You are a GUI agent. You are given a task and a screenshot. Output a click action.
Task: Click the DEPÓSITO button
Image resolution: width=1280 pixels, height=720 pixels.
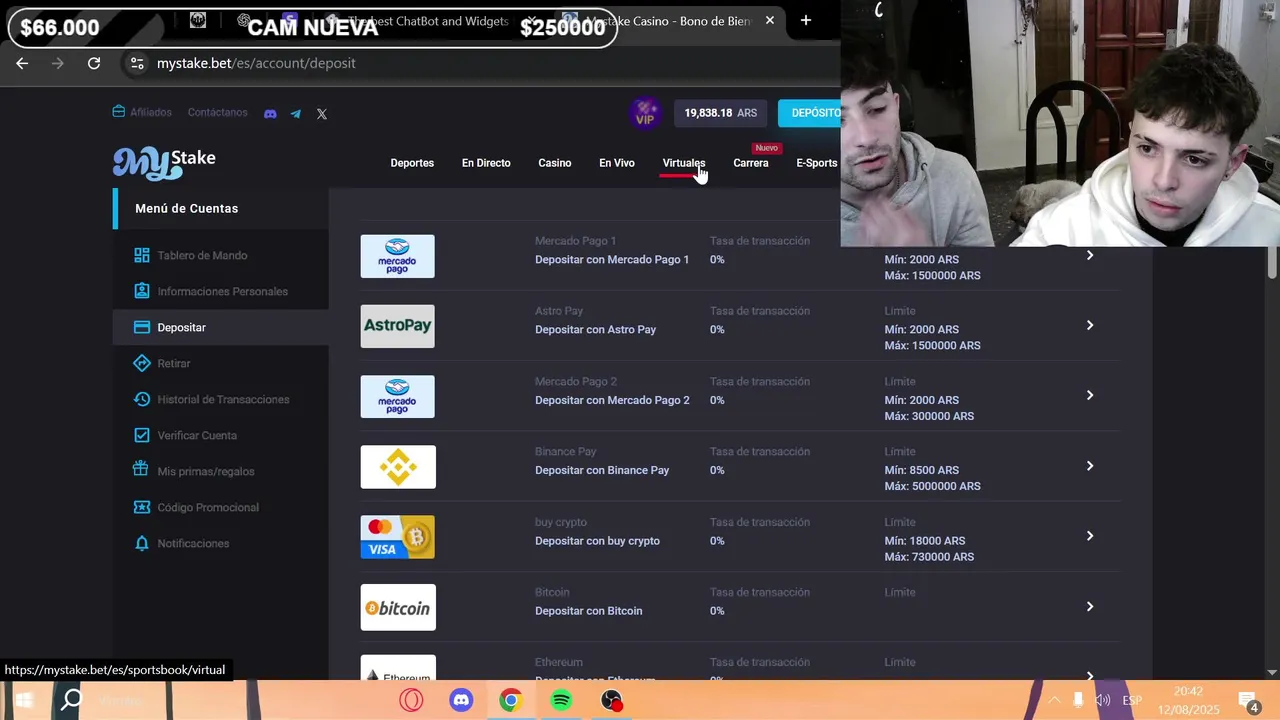810,113
